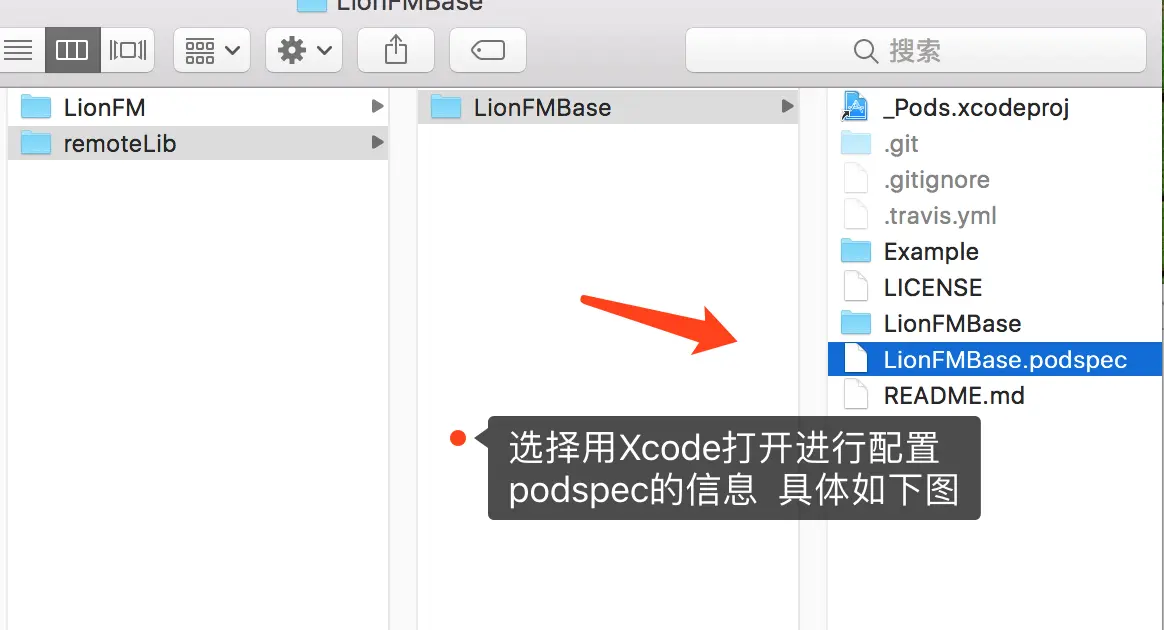
Task: Click the remoteLib folder icon
Action: [36, 143]
